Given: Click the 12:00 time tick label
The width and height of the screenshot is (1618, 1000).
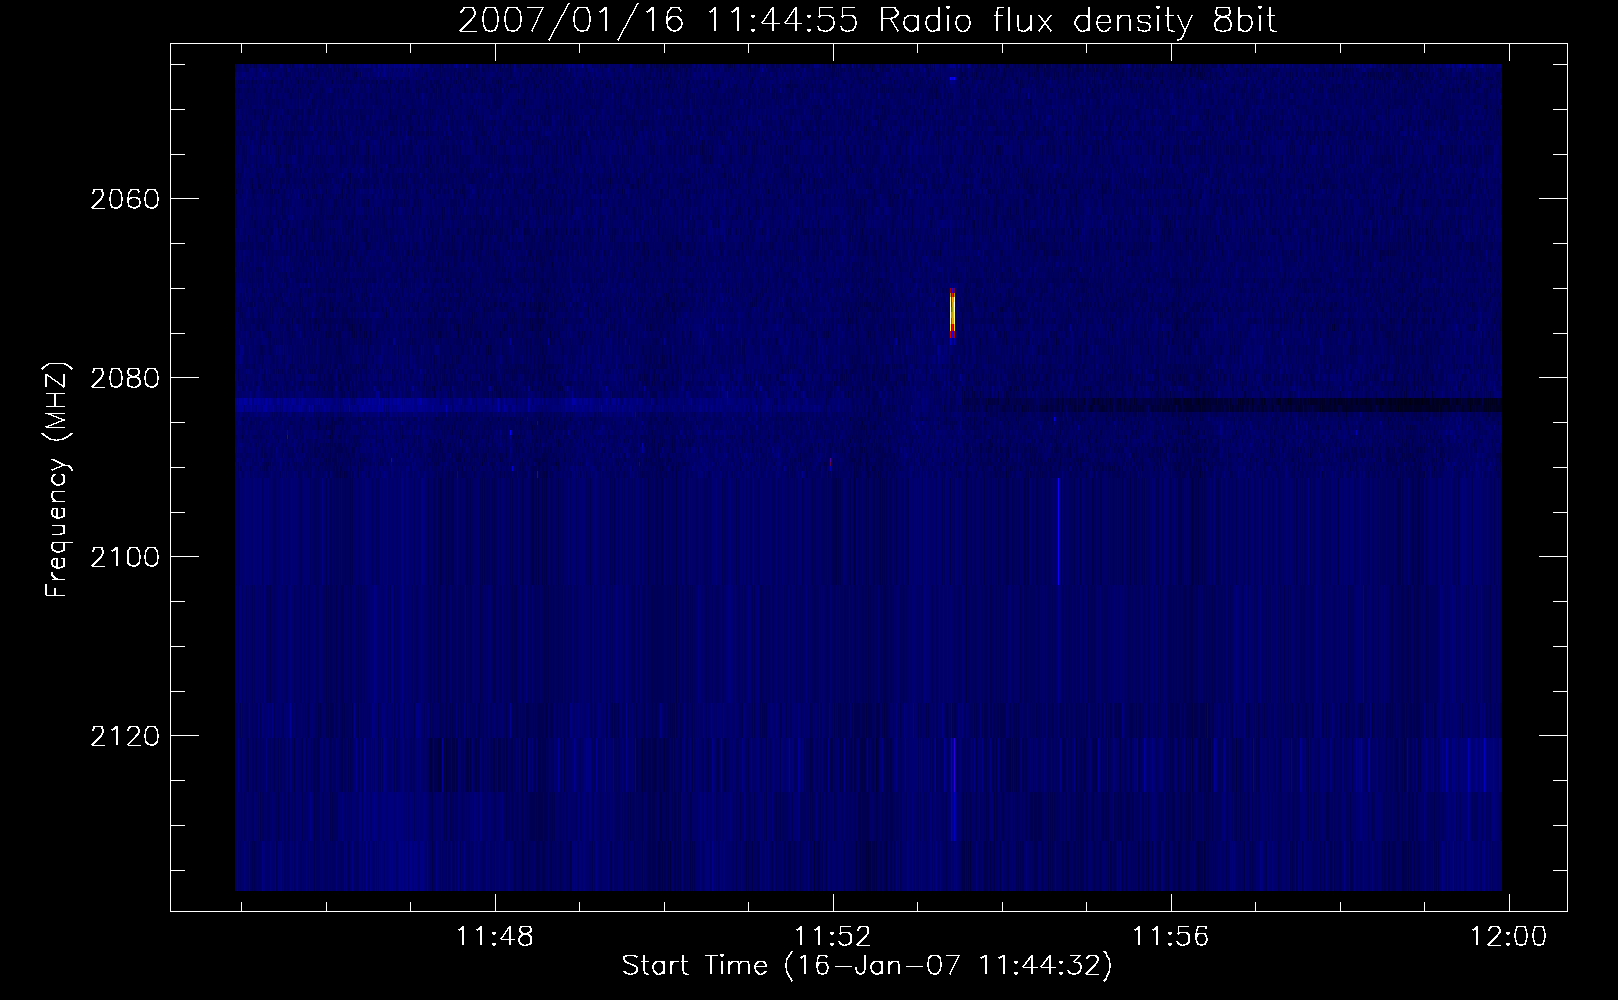Looking at the screenshot, I should coord(1508,937).
